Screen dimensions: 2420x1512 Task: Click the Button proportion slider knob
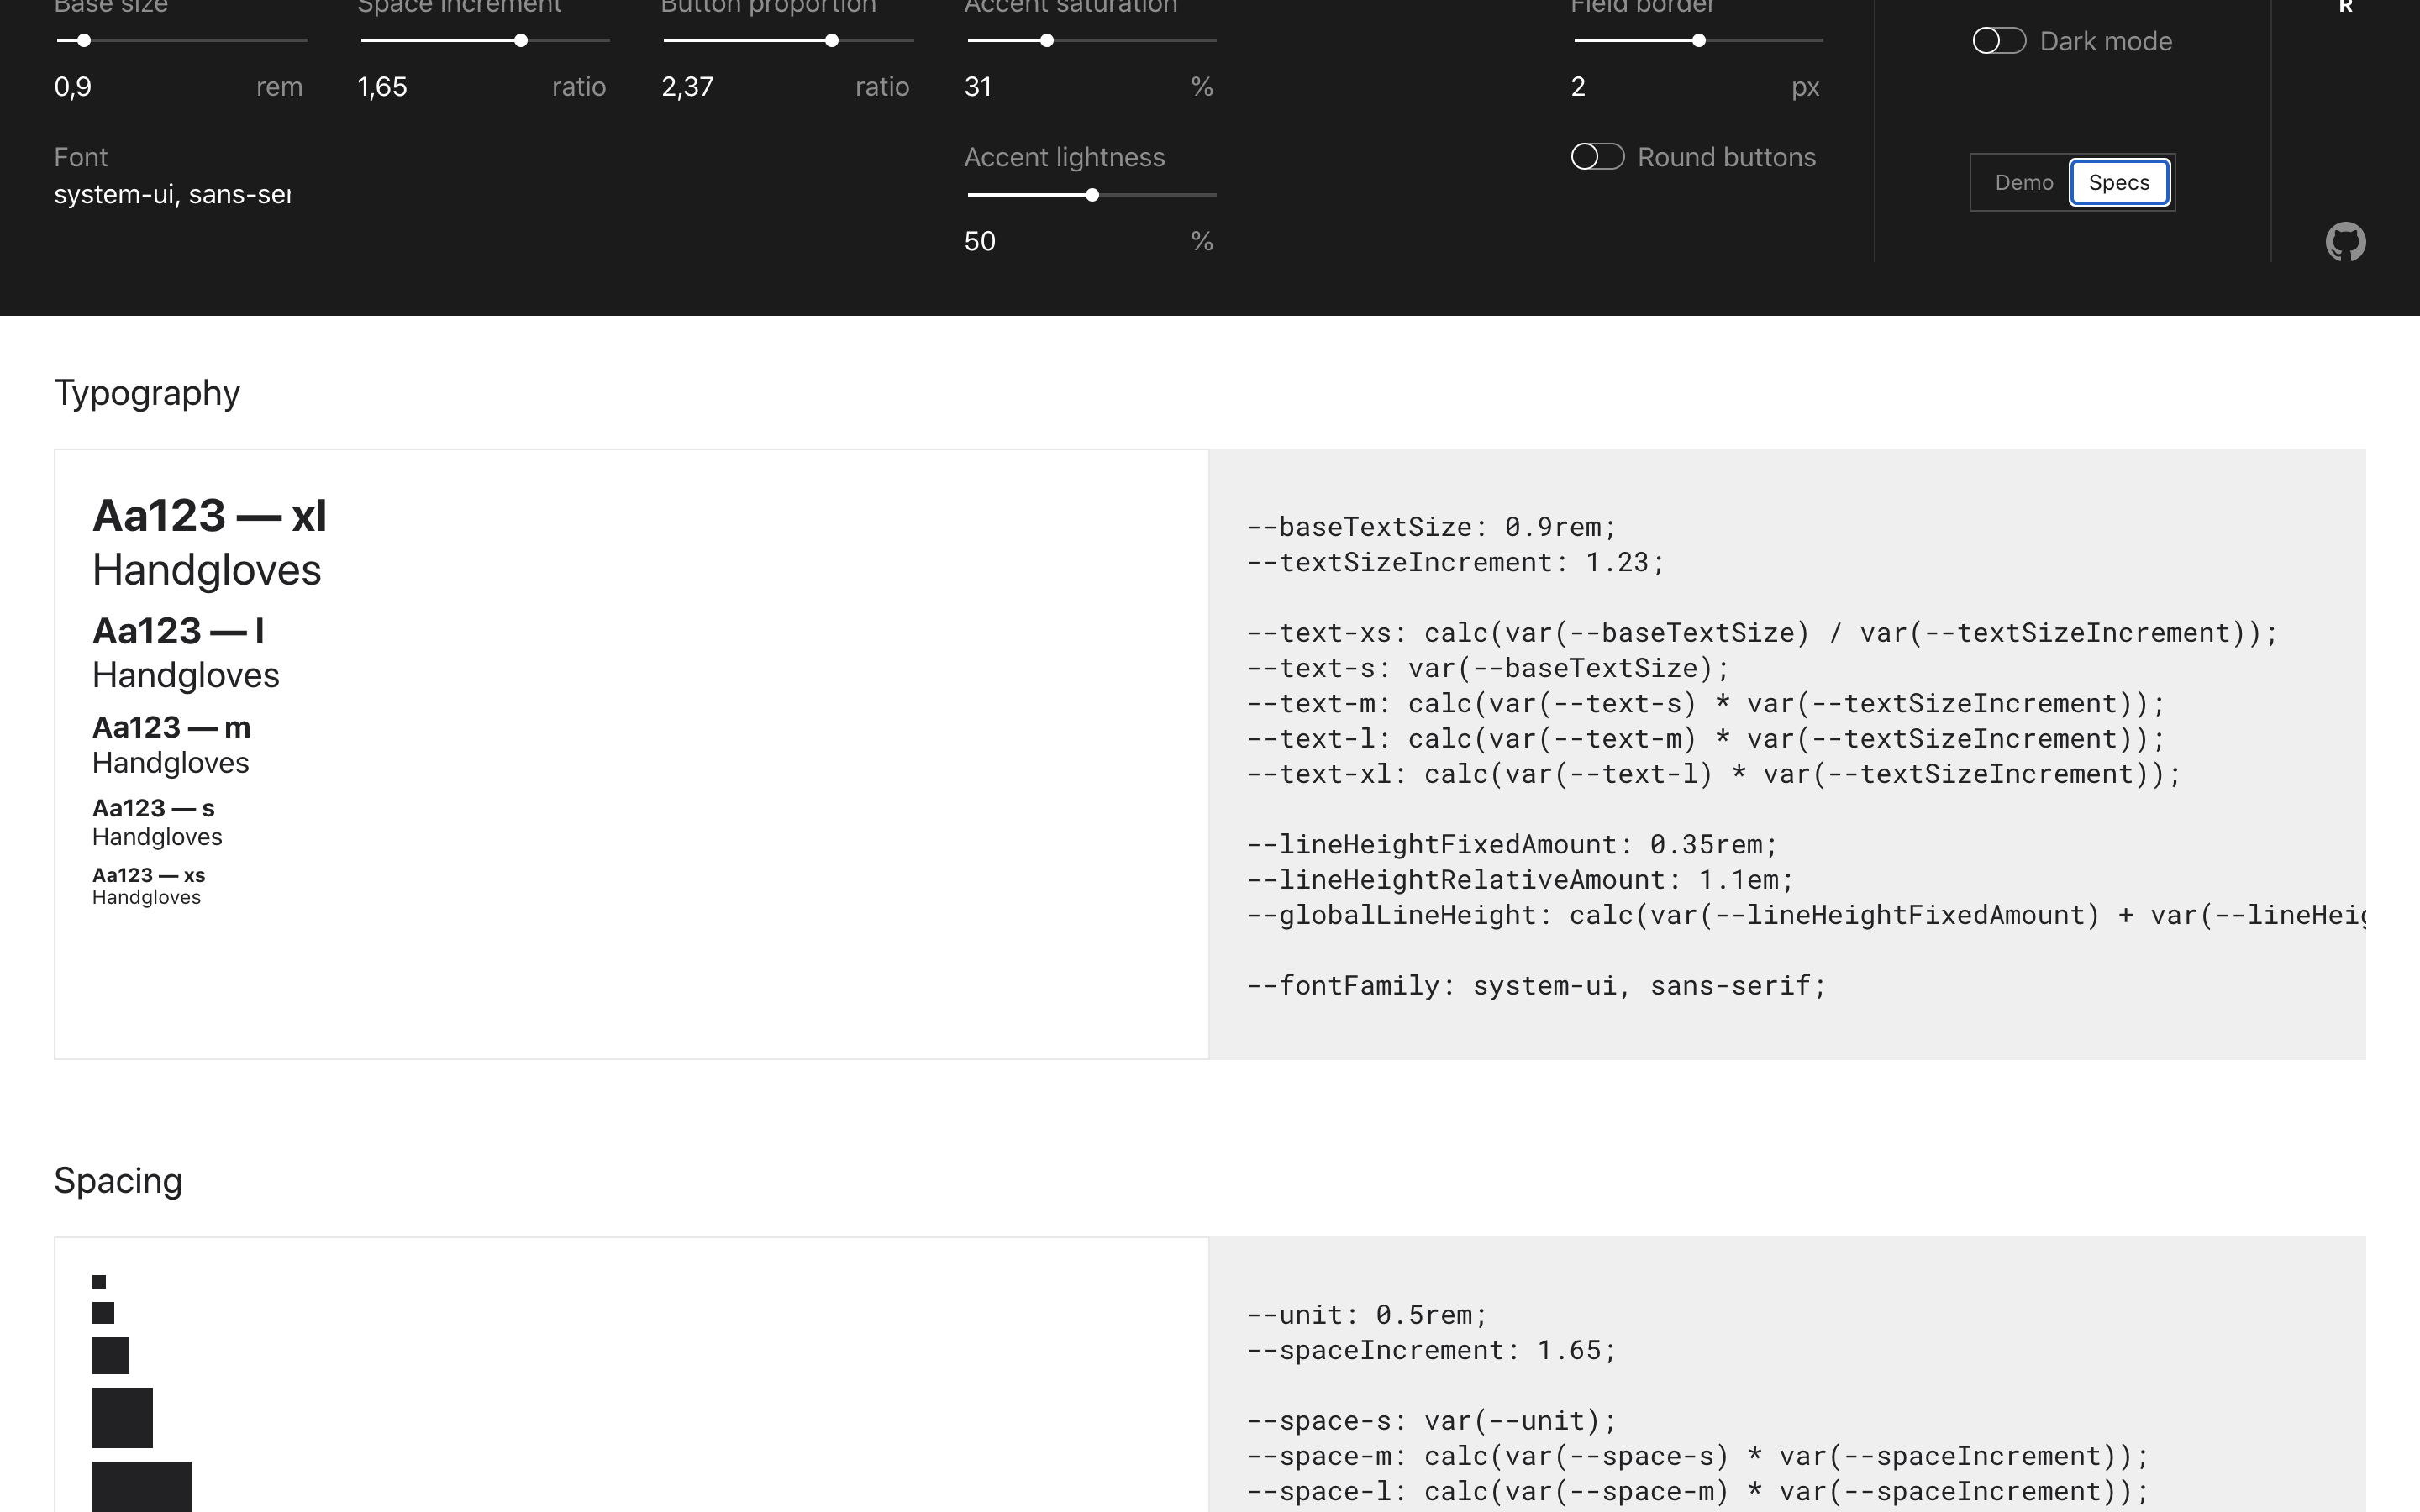832,41
